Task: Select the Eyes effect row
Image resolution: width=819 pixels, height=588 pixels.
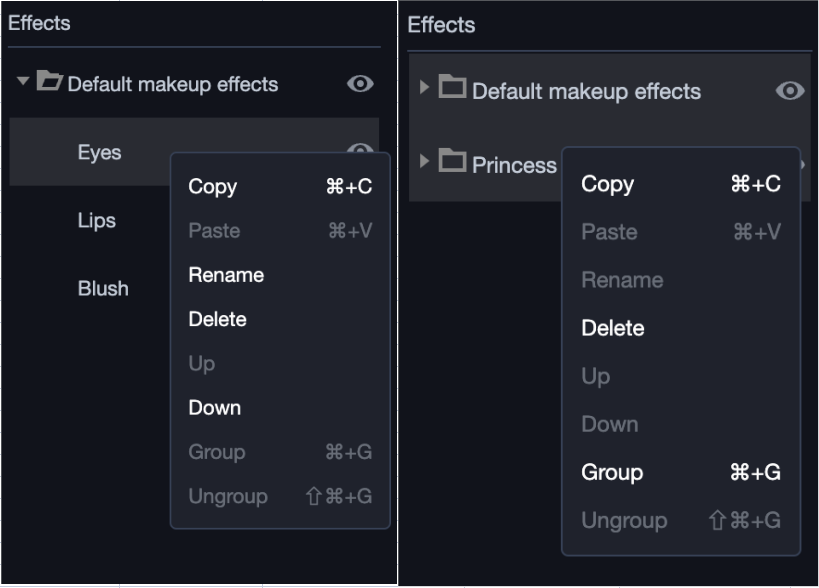Action: pos(99,153)
